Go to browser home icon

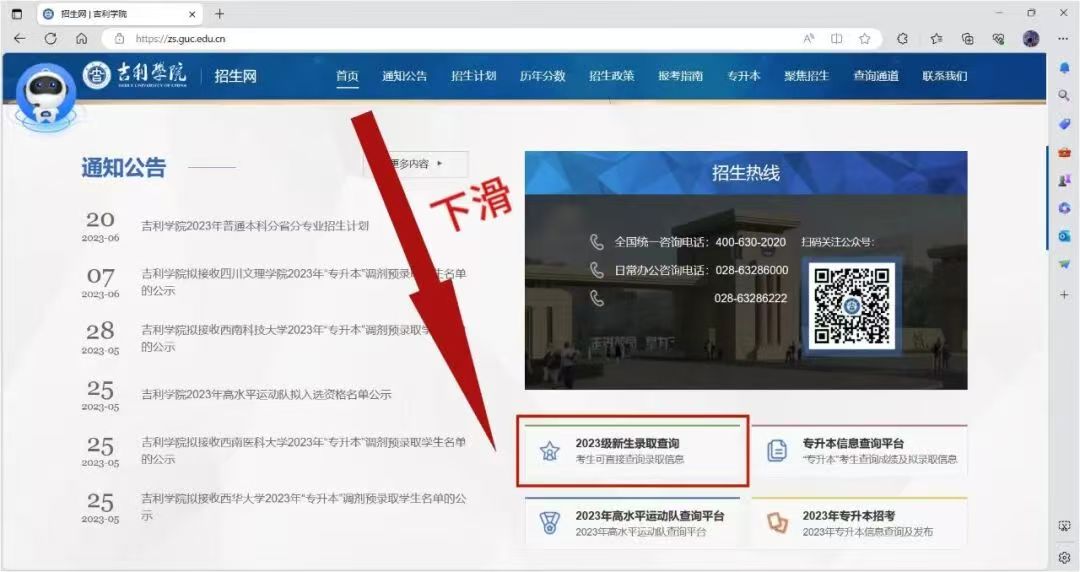click(81, 39)
